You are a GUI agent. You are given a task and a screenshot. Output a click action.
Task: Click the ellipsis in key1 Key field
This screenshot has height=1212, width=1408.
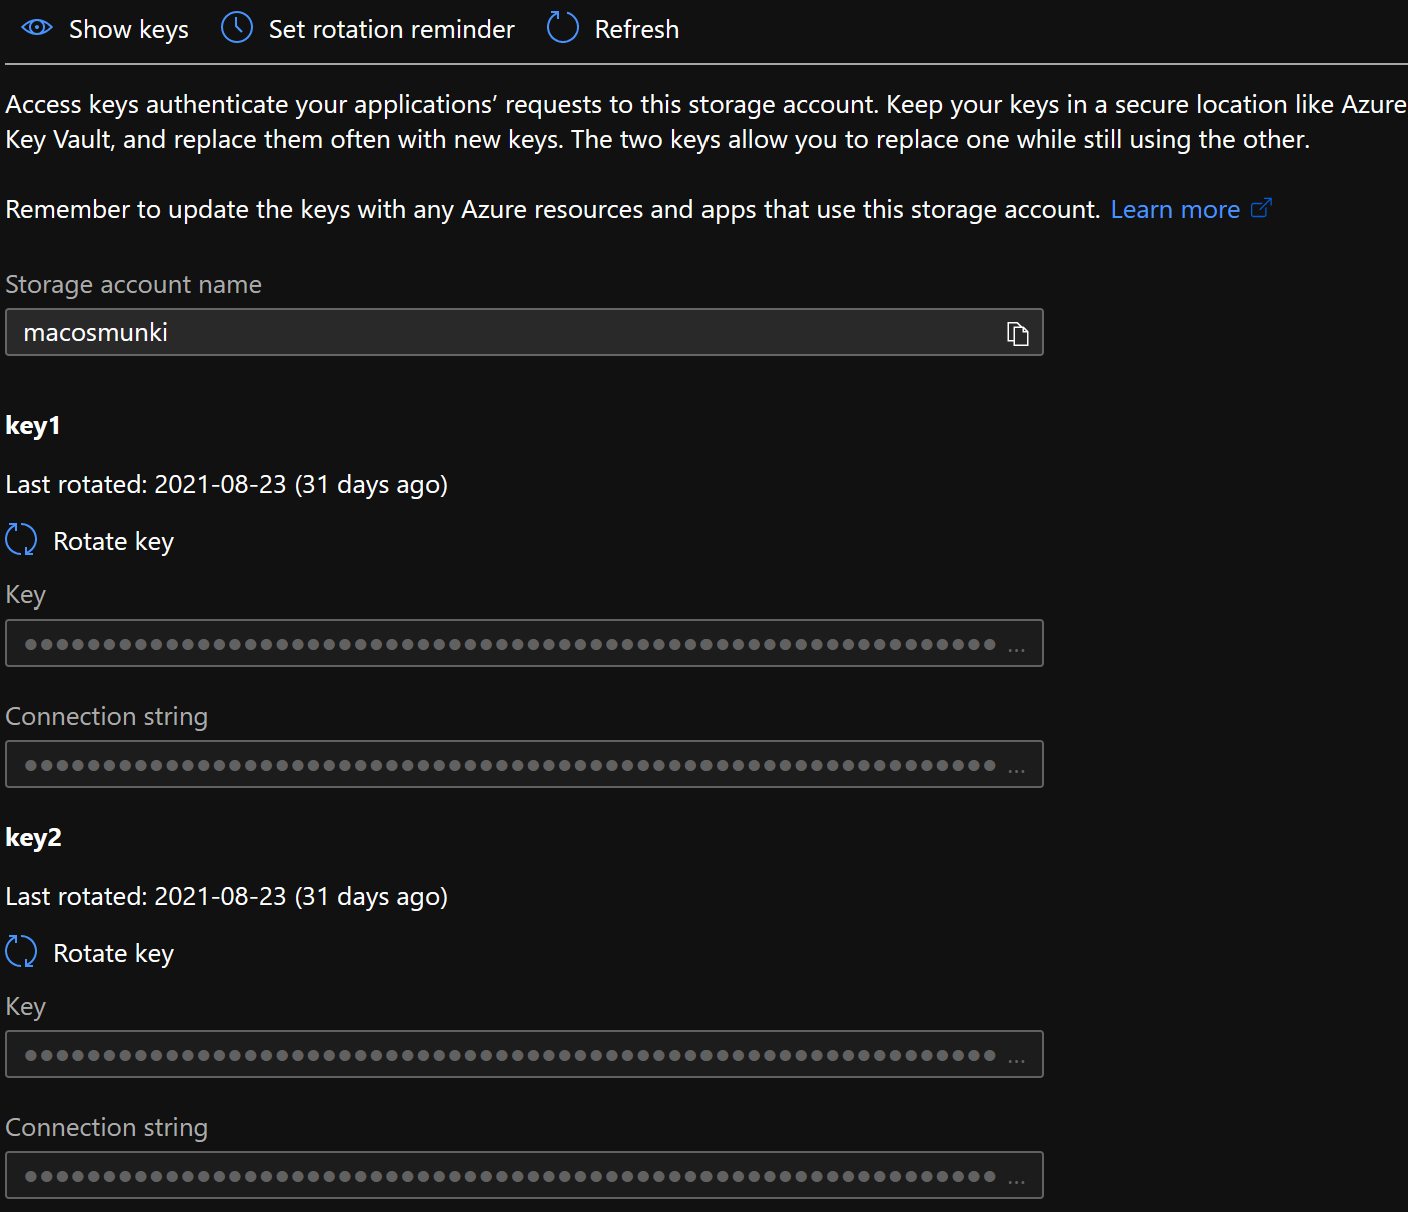coord(1016,649)
